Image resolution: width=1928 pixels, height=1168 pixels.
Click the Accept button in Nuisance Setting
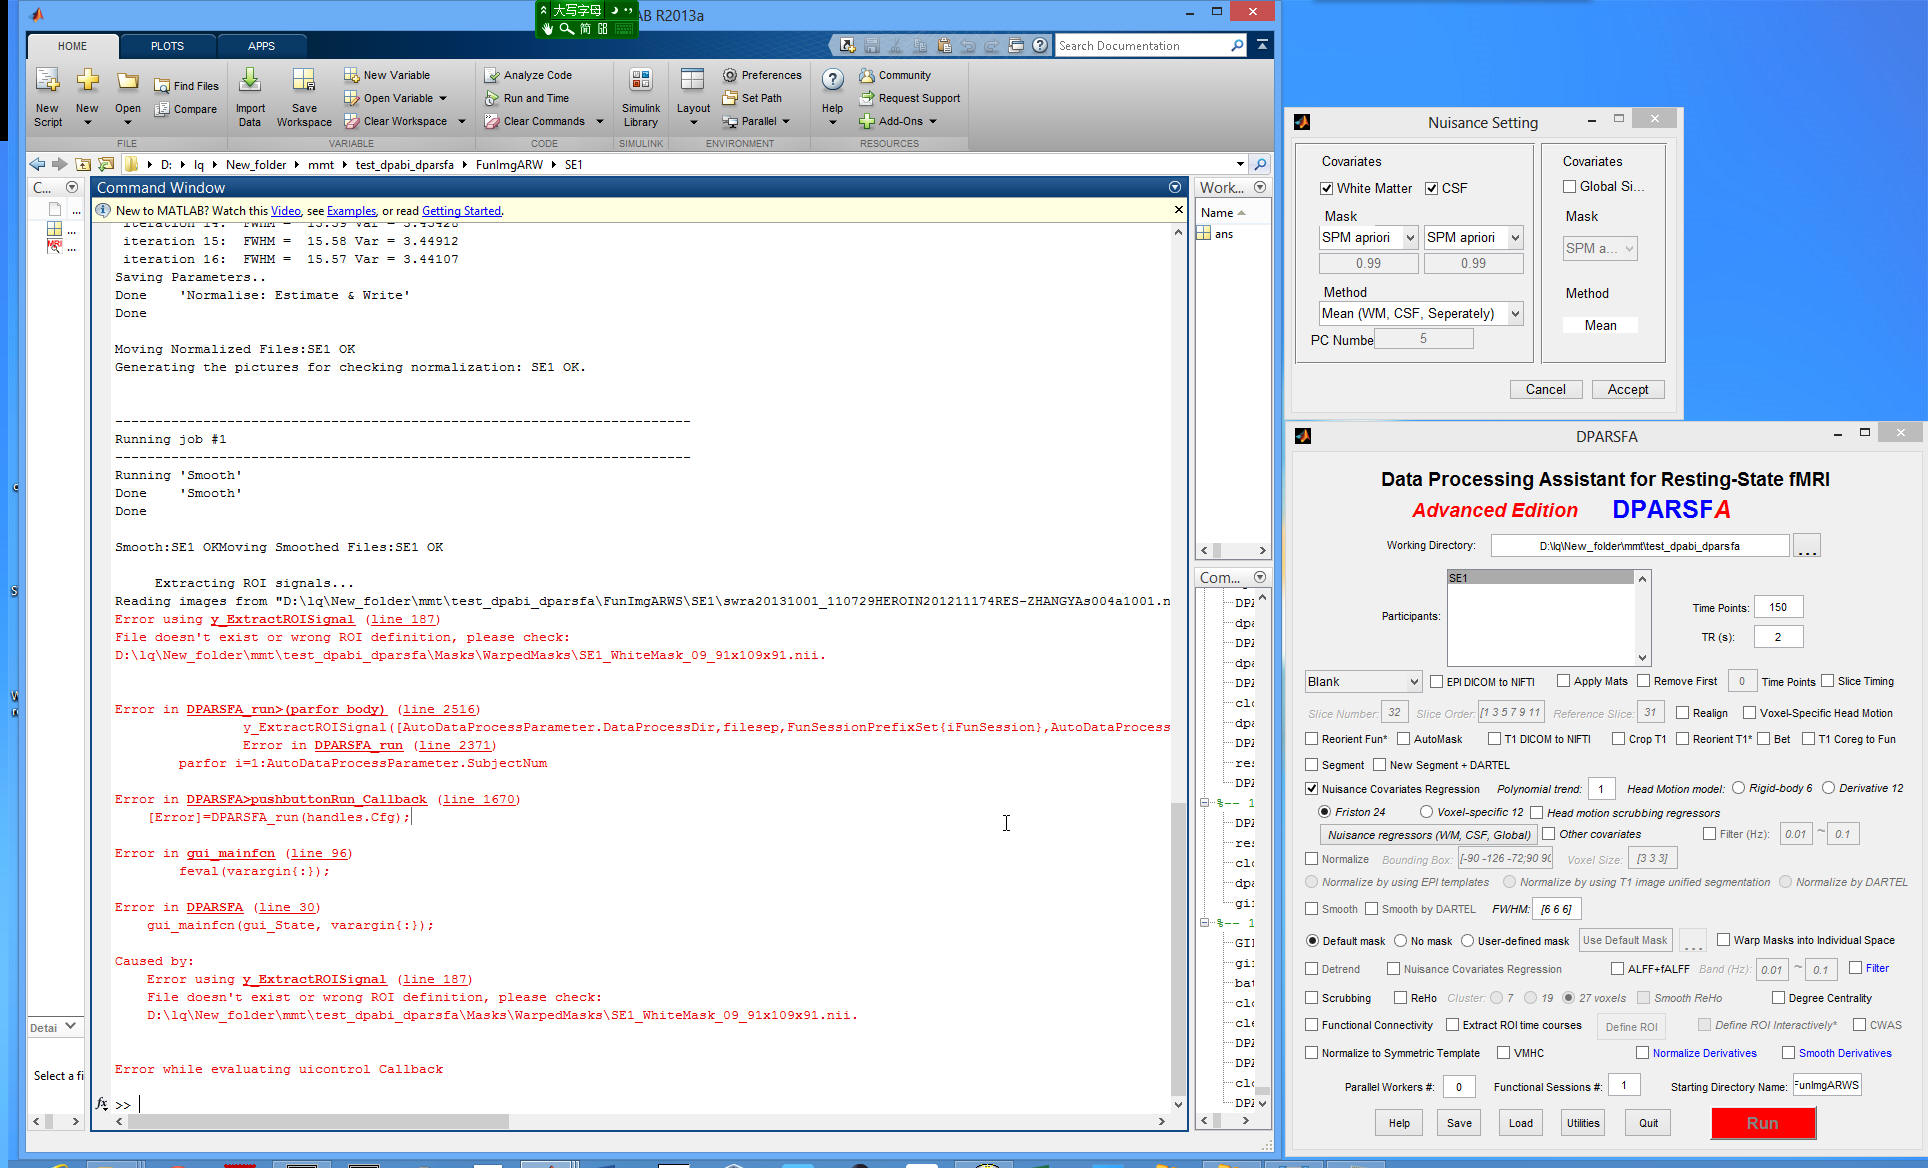coord(1627,389)
